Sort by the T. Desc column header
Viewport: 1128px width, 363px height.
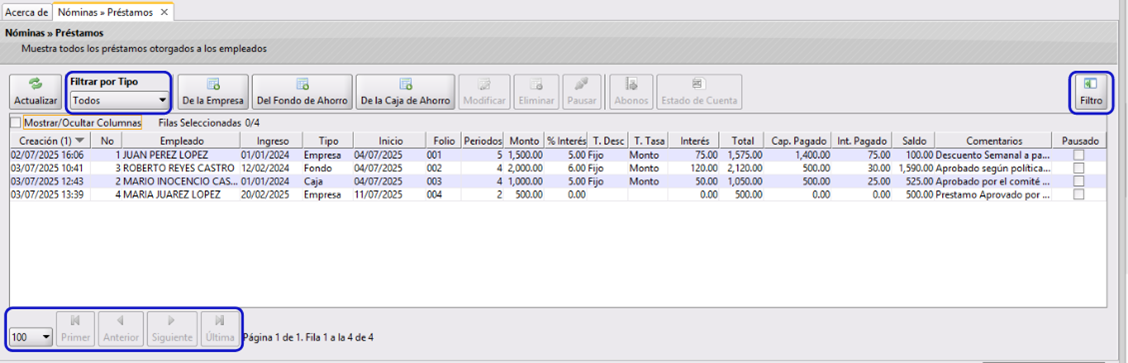click(608, 141)
